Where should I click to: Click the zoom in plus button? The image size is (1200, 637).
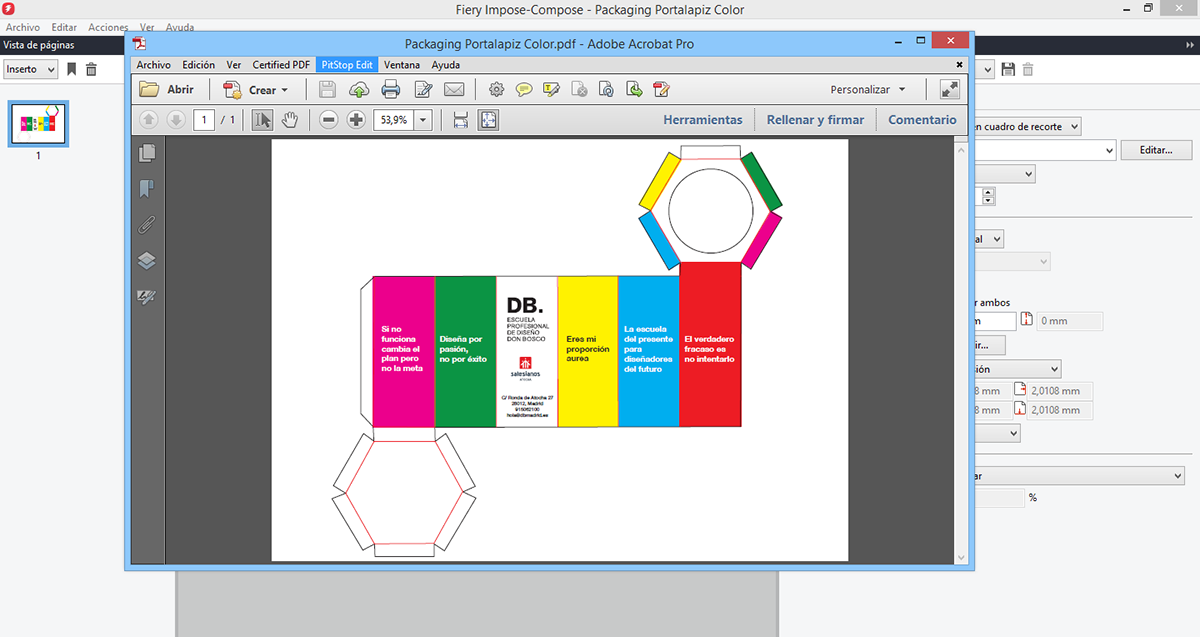356,120
